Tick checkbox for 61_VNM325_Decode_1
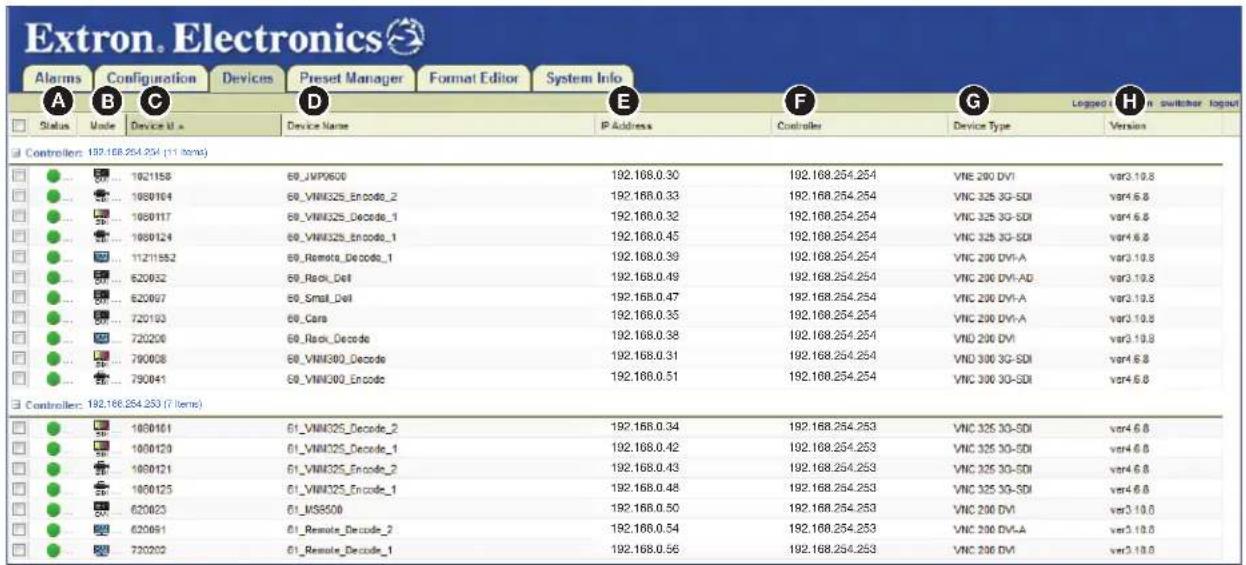The width and height of the screenshot is (1246, 565). [x=18, y=448]
